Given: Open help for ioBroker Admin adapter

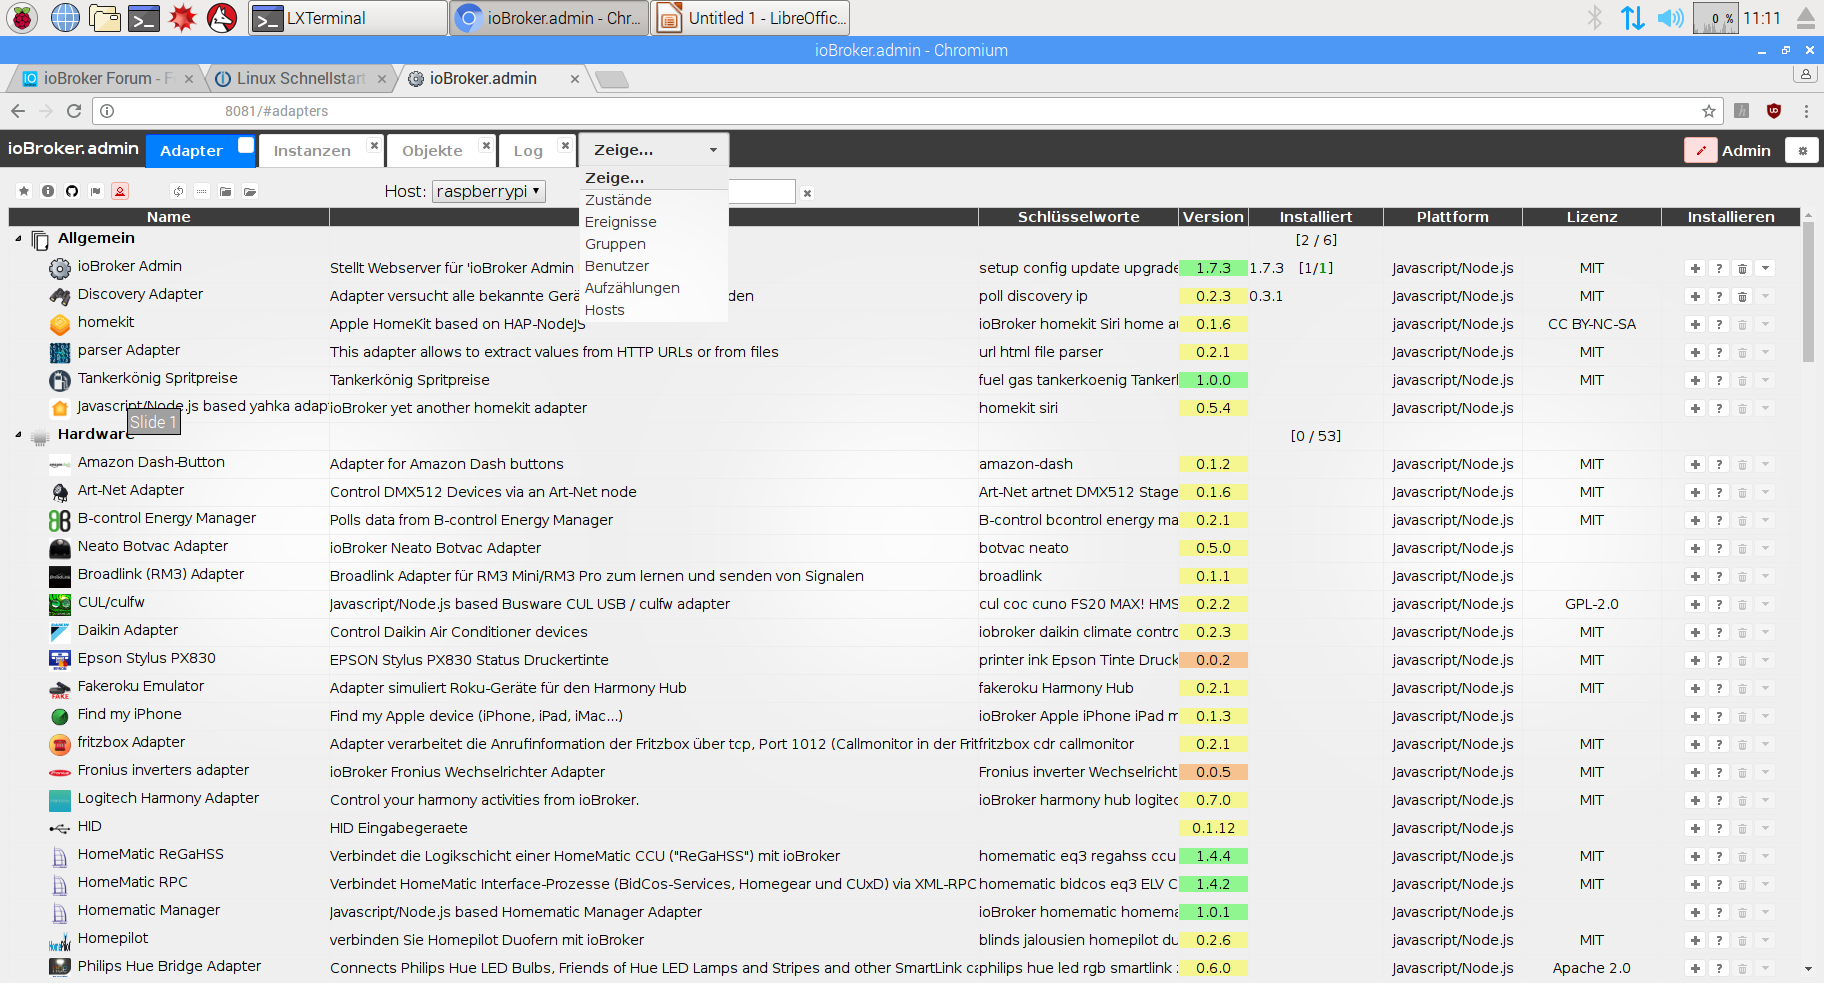Looking at the screenshot, I should point(1719,268).
